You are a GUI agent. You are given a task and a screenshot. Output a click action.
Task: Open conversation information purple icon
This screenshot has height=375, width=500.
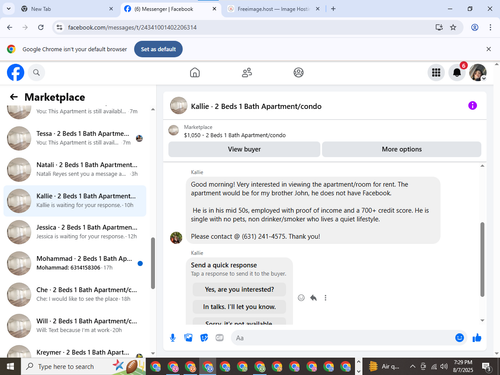coord(472,106)
